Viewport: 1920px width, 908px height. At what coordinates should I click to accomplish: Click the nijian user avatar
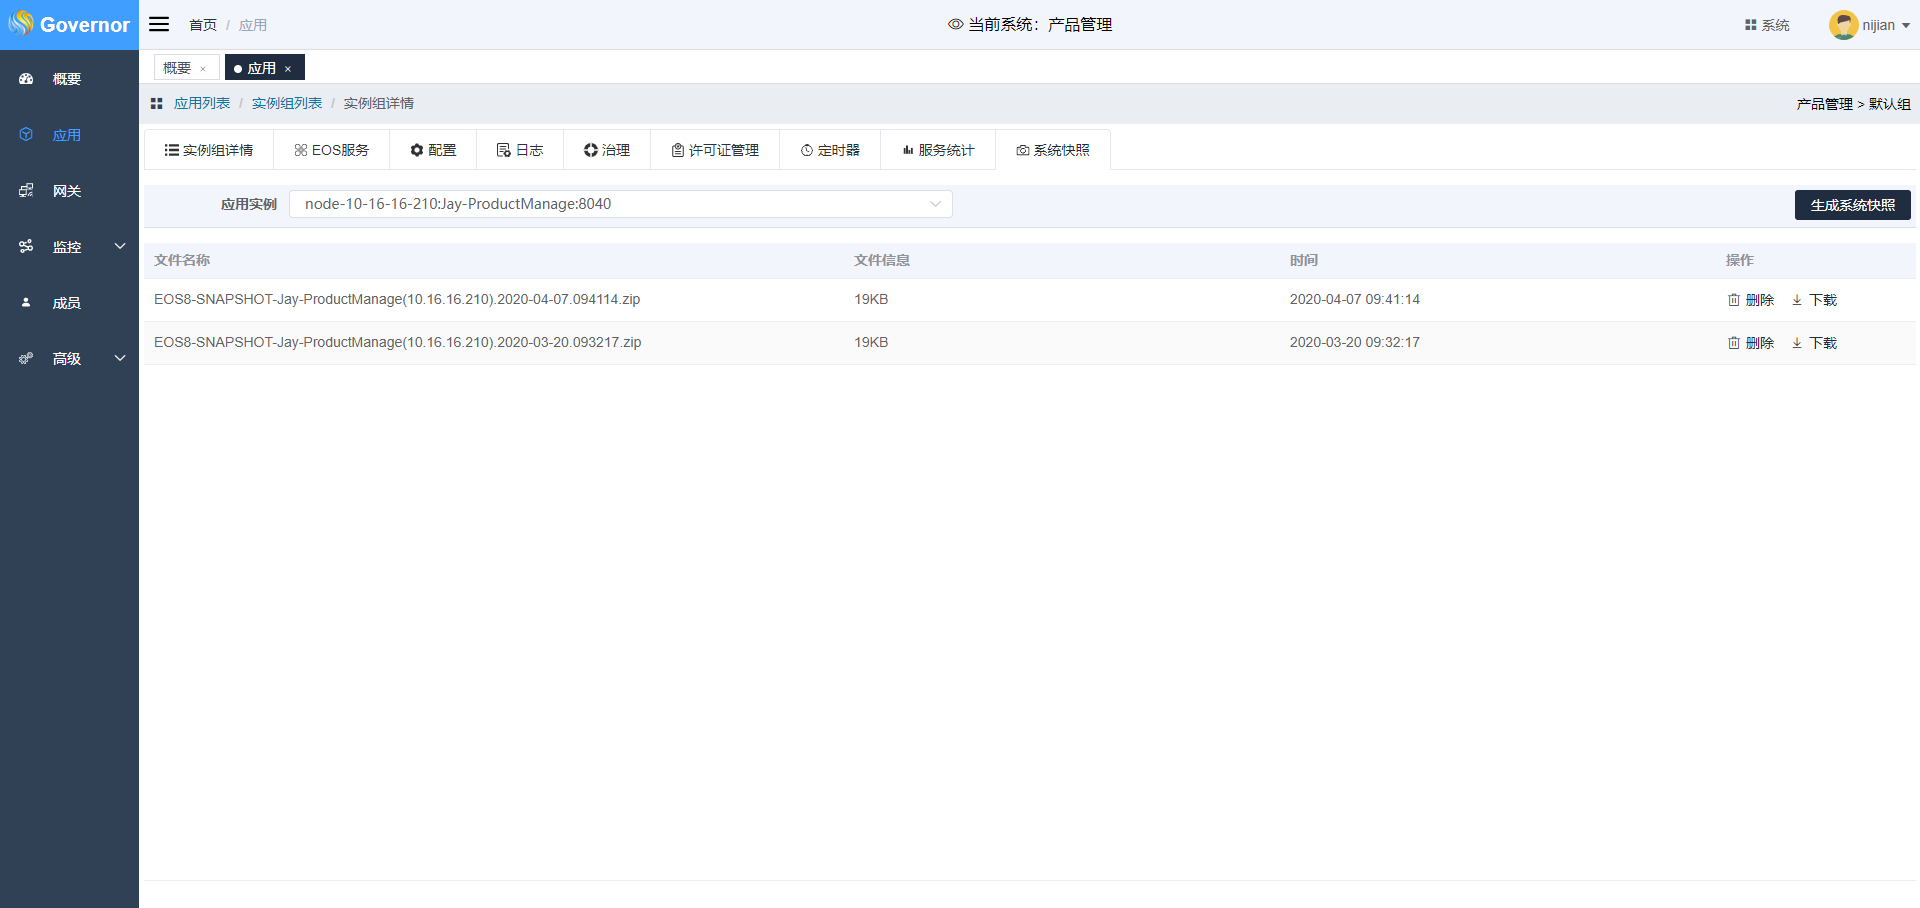[1843, 25]
